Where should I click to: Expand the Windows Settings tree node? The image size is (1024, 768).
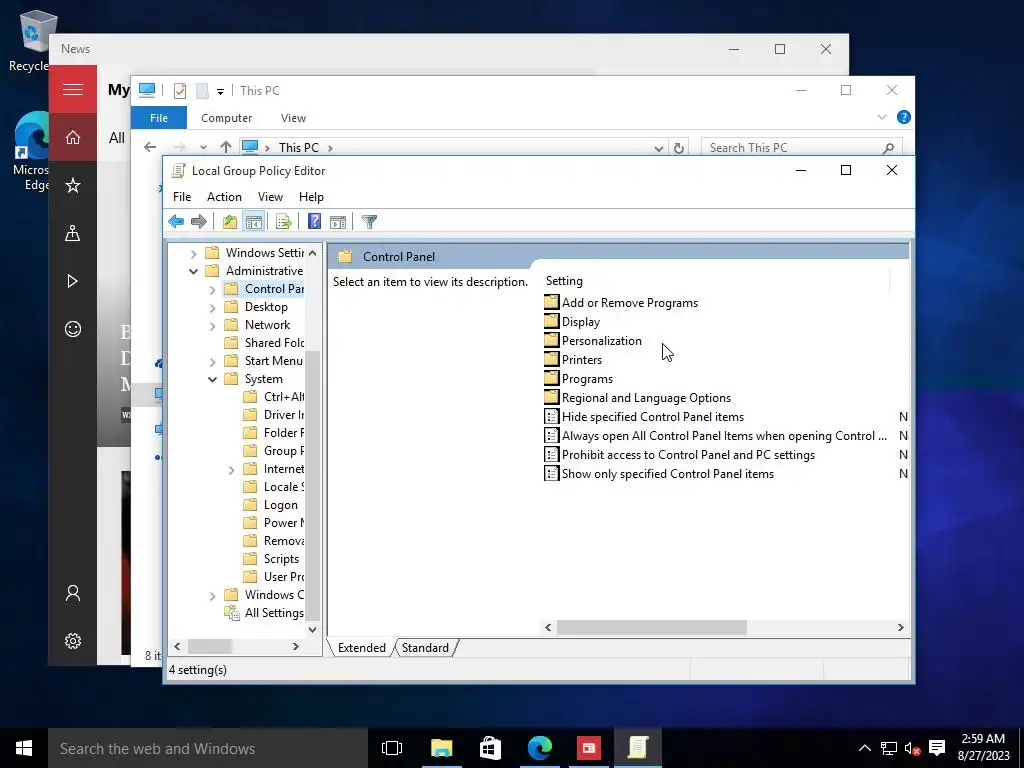pyautogui.click(x=193, y=253)
